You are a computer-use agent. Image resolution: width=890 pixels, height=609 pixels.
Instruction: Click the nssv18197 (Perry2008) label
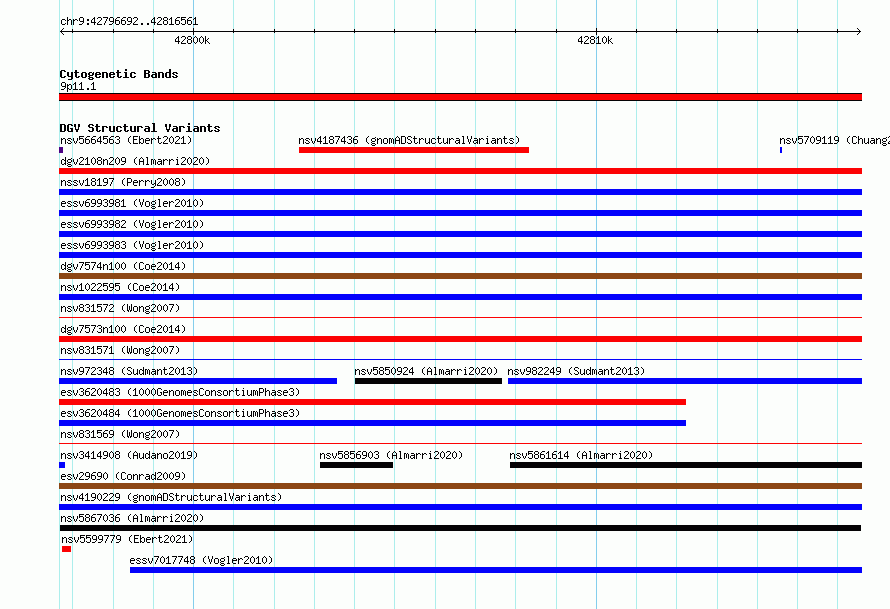[123, 182]
